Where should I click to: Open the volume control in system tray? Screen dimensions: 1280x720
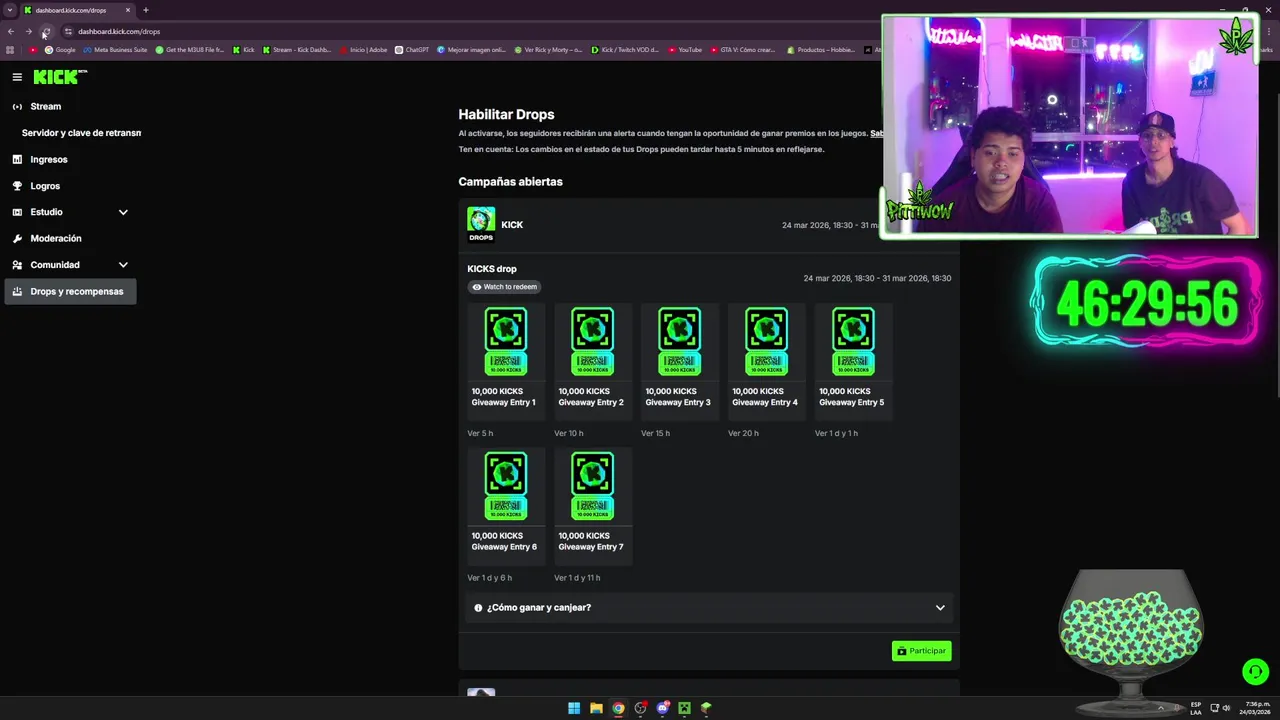1228,708
